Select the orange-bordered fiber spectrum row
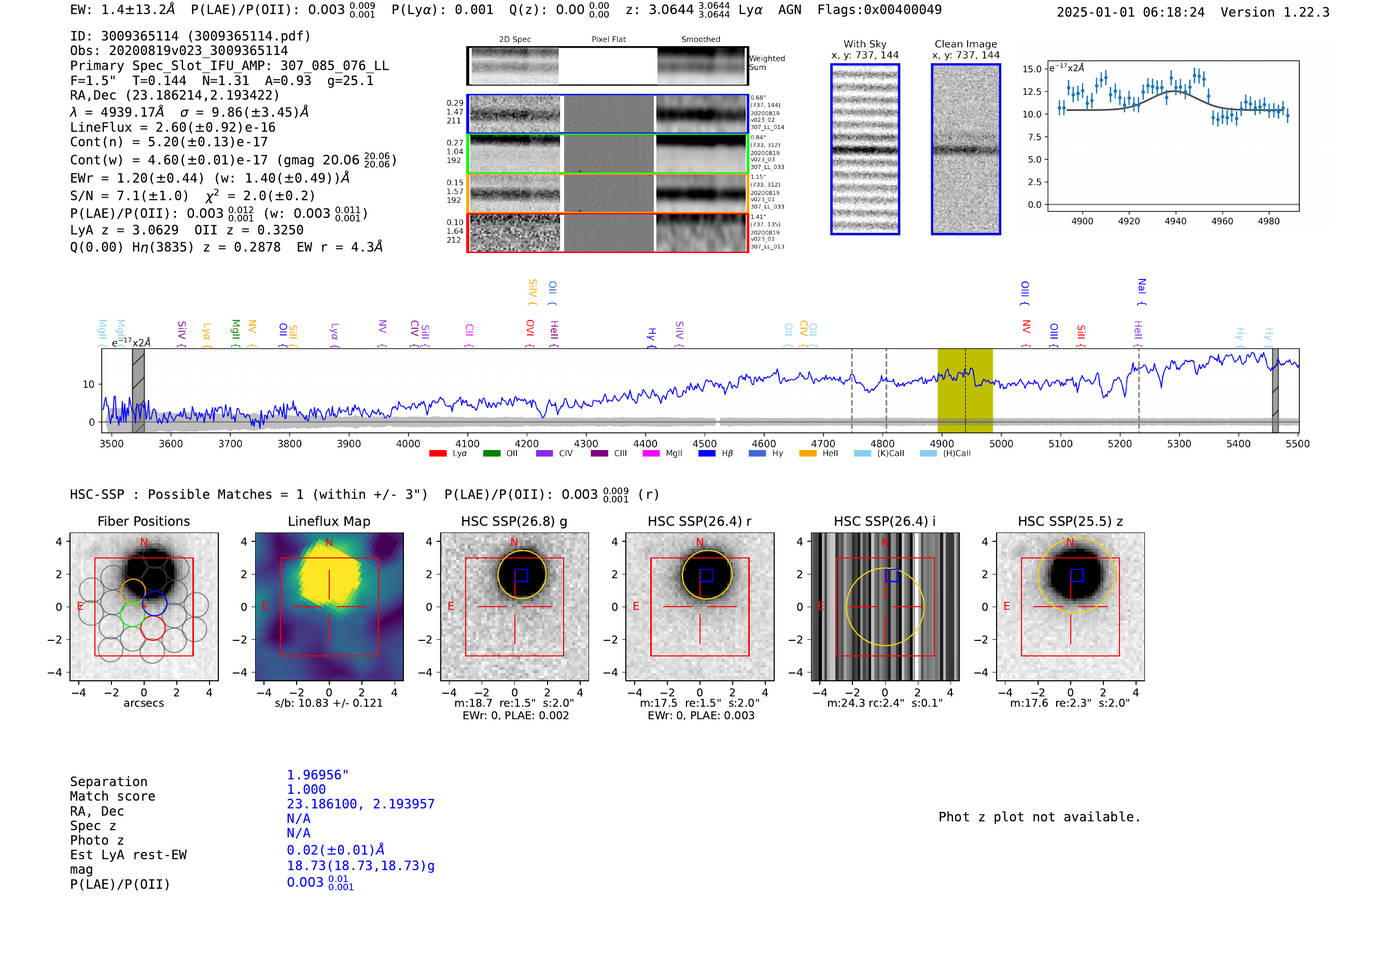Viewport: 1400px width, 953px height. click(x=607, y=193)
